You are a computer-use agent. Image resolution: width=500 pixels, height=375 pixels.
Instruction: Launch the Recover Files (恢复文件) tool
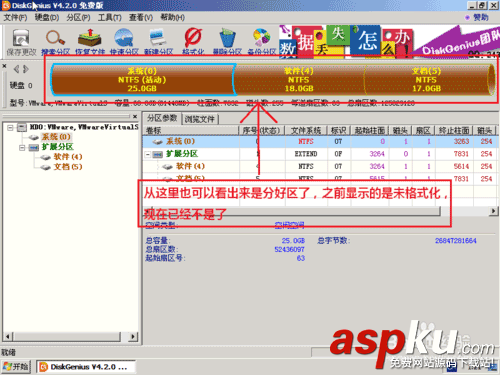coord(90,42)
